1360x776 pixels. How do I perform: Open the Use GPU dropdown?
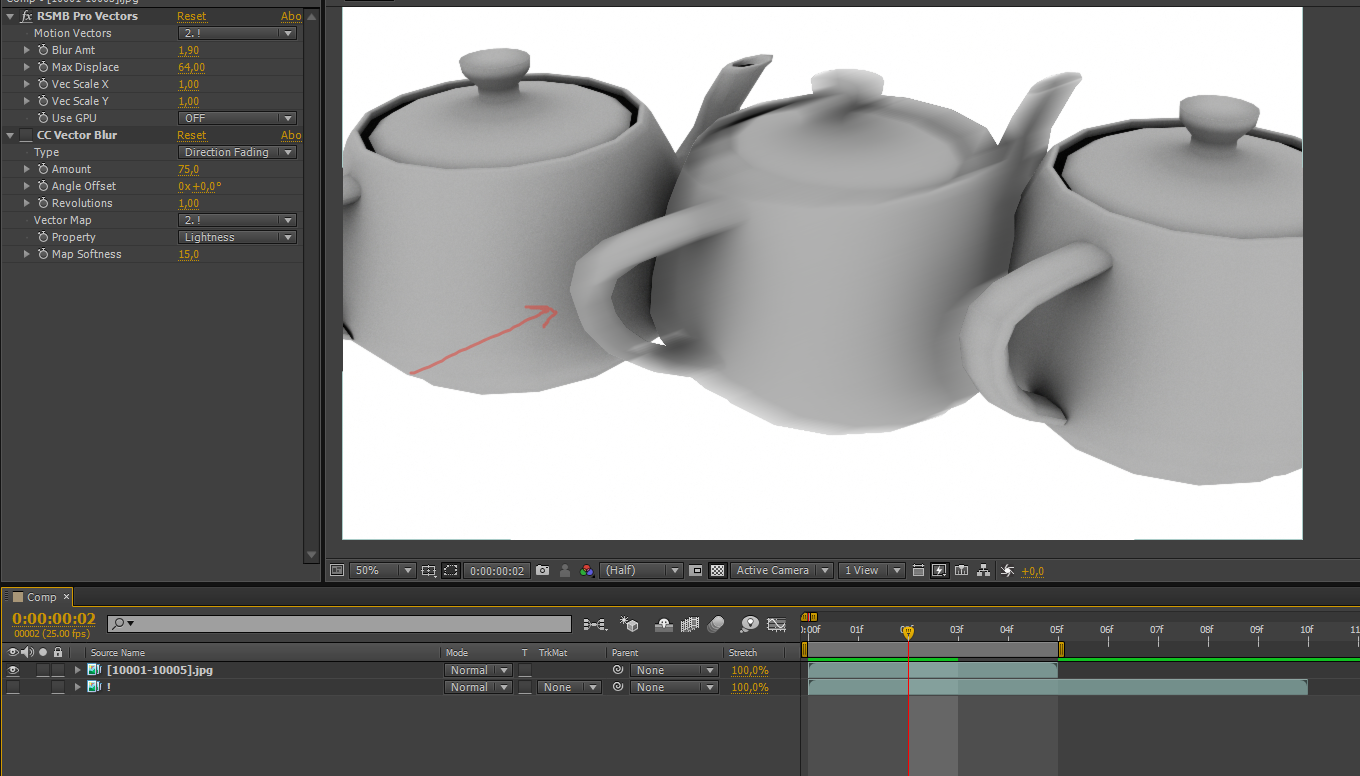click(x=237, y=118)
